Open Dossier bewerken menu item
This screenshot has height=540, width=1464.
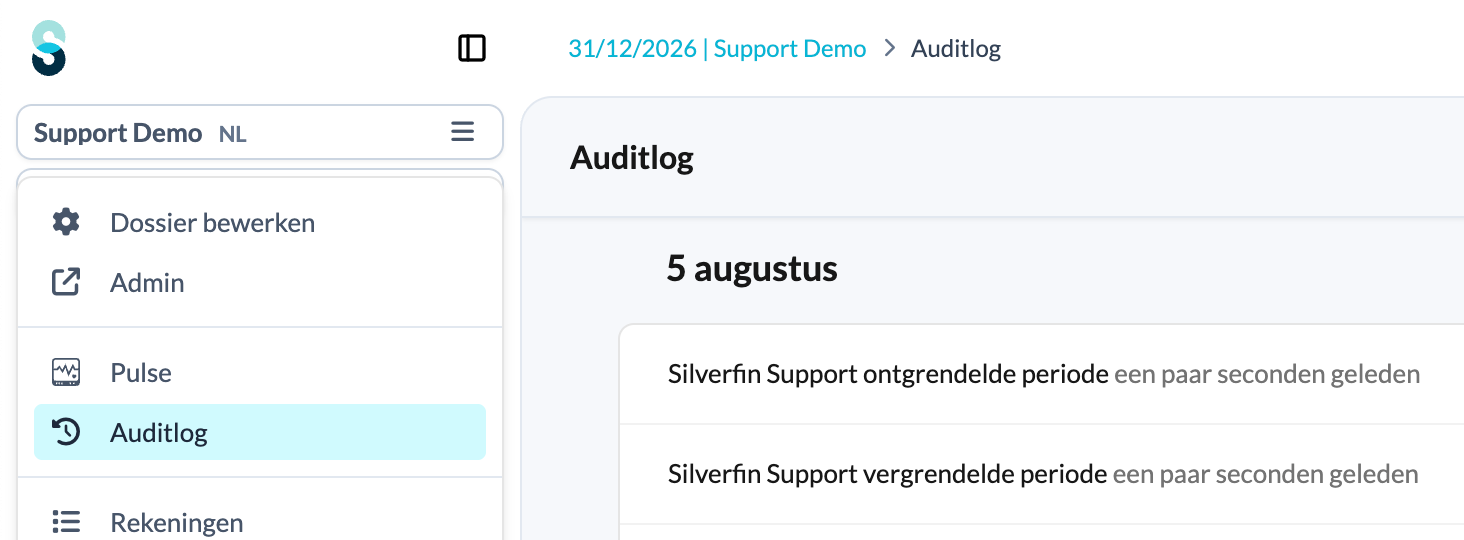tap(260, 222)
